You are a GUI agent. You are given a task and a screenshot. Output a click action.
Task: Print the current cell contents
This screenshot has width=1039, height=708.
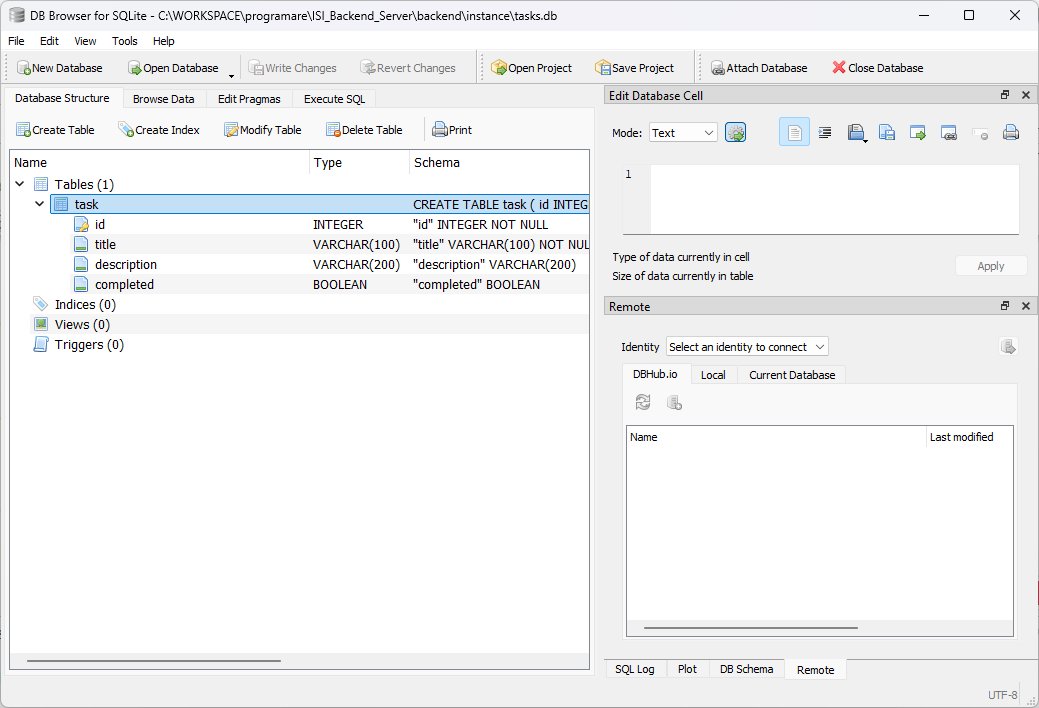pos(1010,131)
